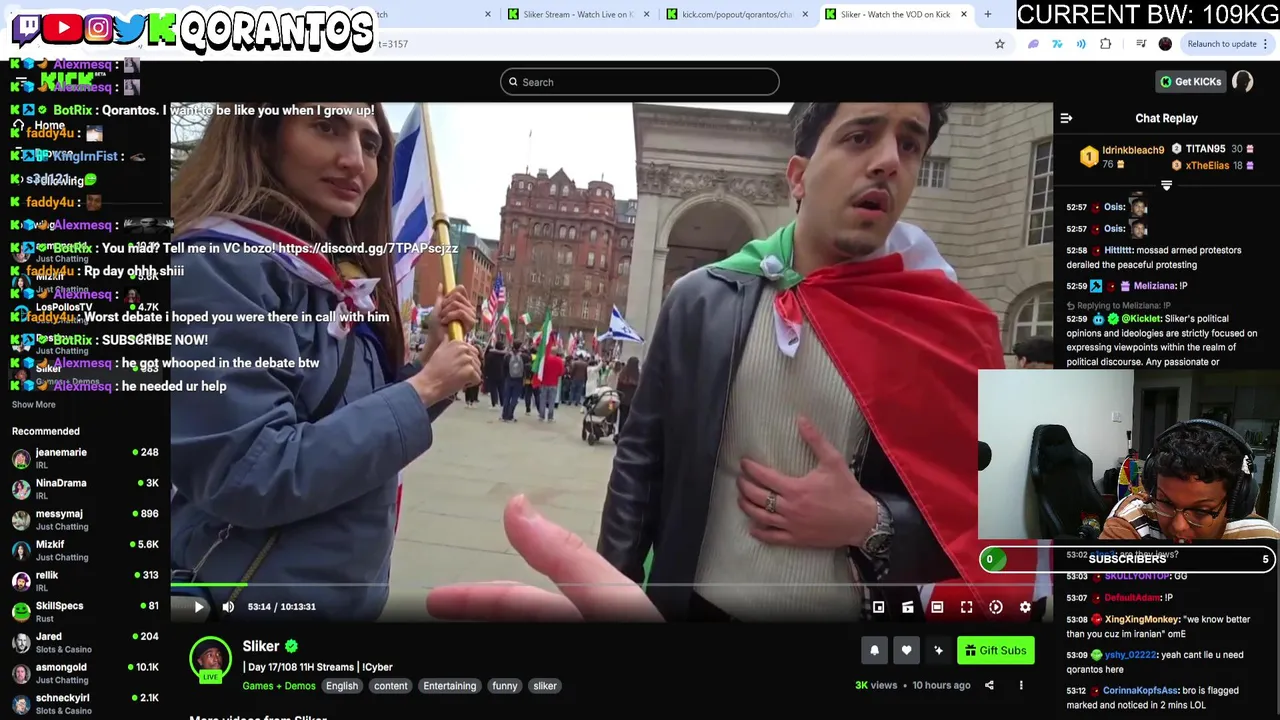Open the Games + Demos category link
This screenshot has height=720, width=1280.
pos(279,686)
